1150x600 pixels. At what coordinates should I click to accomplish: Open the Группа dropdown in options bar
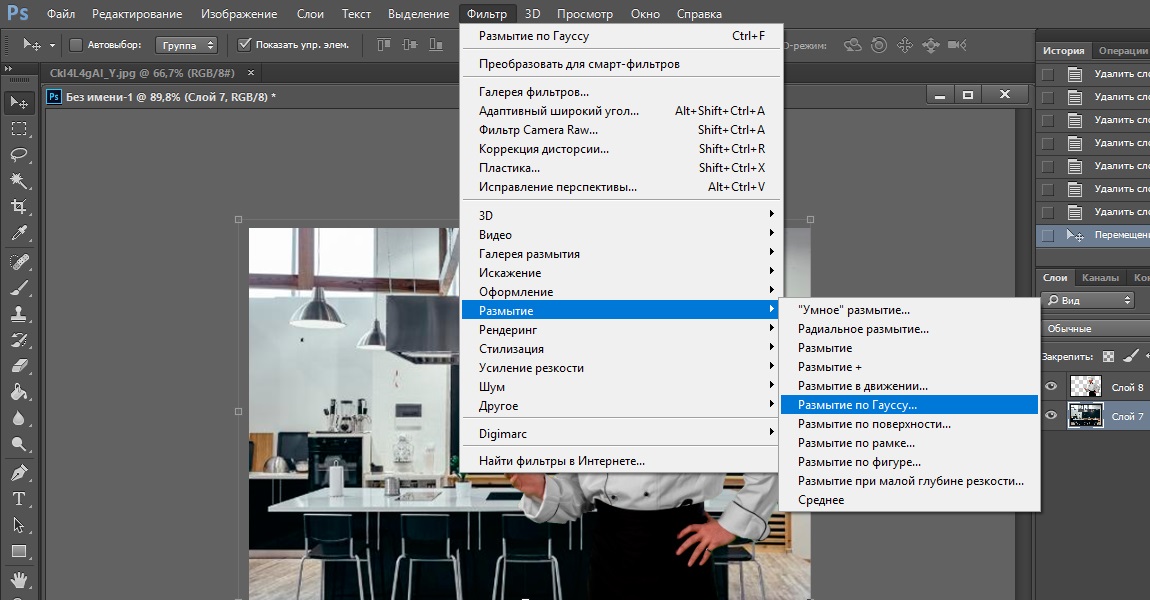187,45
